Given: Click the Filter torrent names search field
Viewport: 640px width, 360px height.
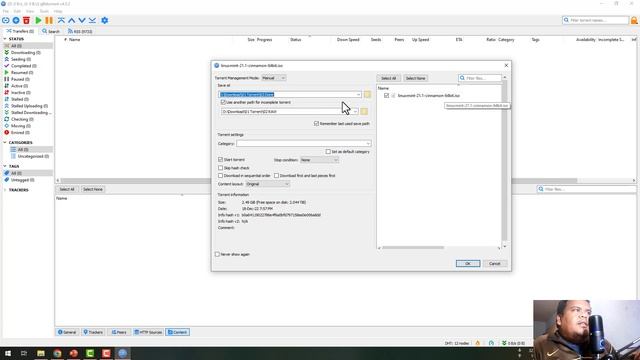Looking at the screenshot, I should (x=596, y=20).
